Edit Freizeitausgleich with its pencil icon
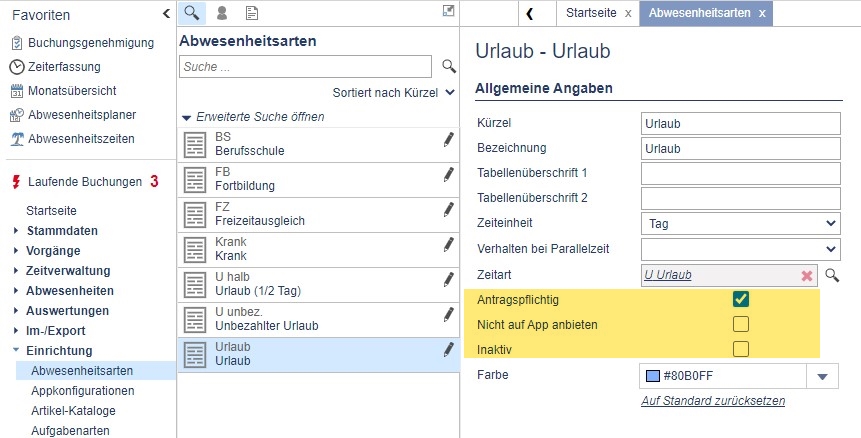Image resolution: width=861 pixels, height=438 pixels. click(x=449, y=210)
